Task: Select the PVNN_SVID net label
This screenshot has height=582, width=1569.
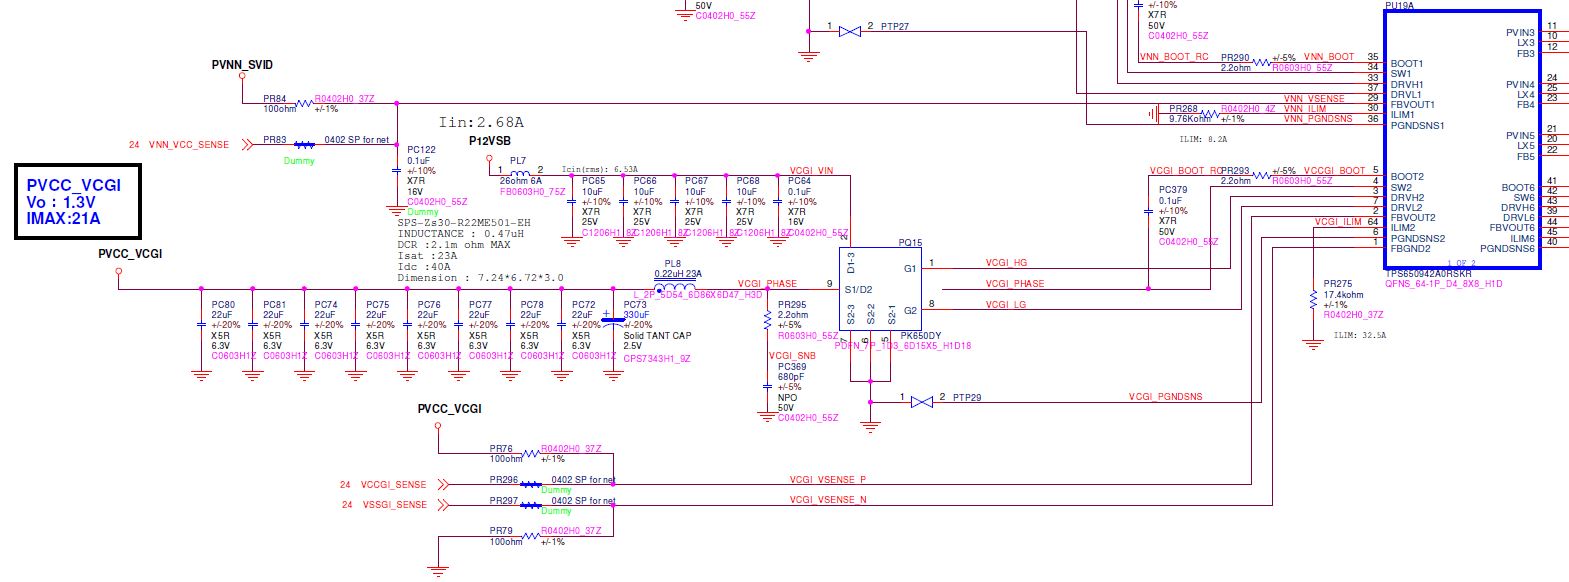Action: pyautogui.click(x=242, y=65)
